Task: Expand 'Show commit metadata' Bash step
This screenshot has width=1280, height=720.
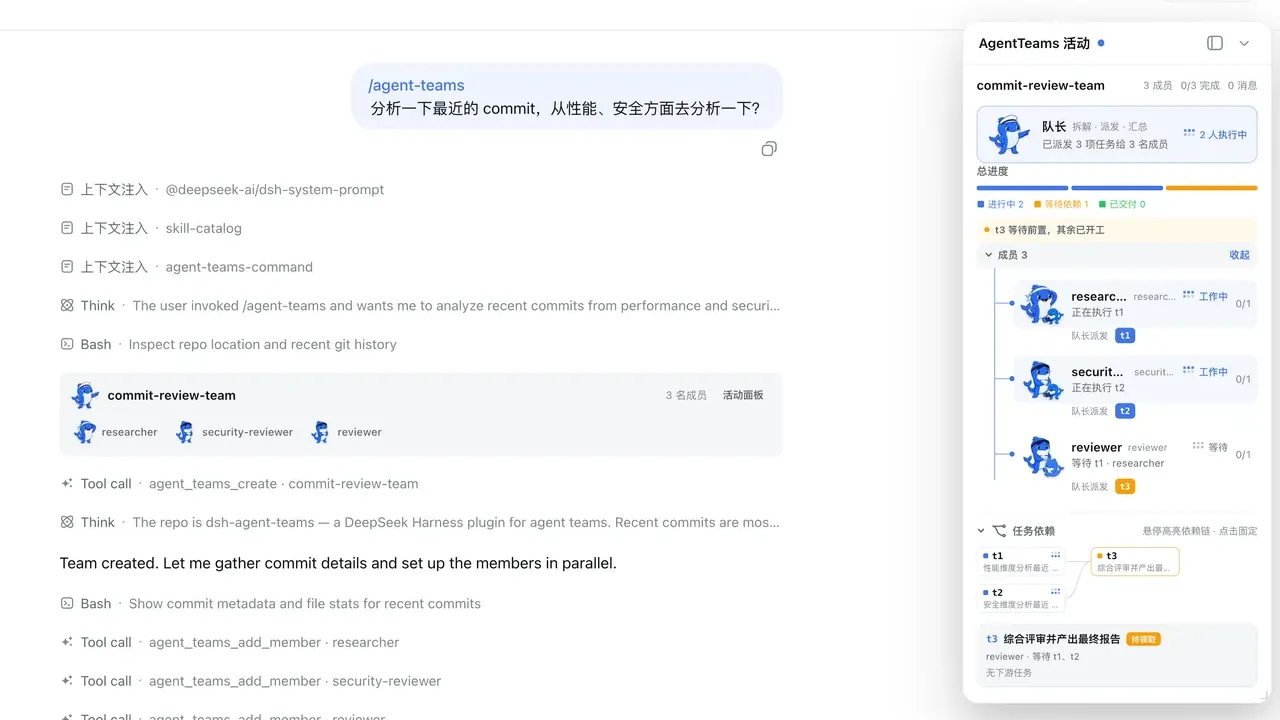Action: point(271,604)
